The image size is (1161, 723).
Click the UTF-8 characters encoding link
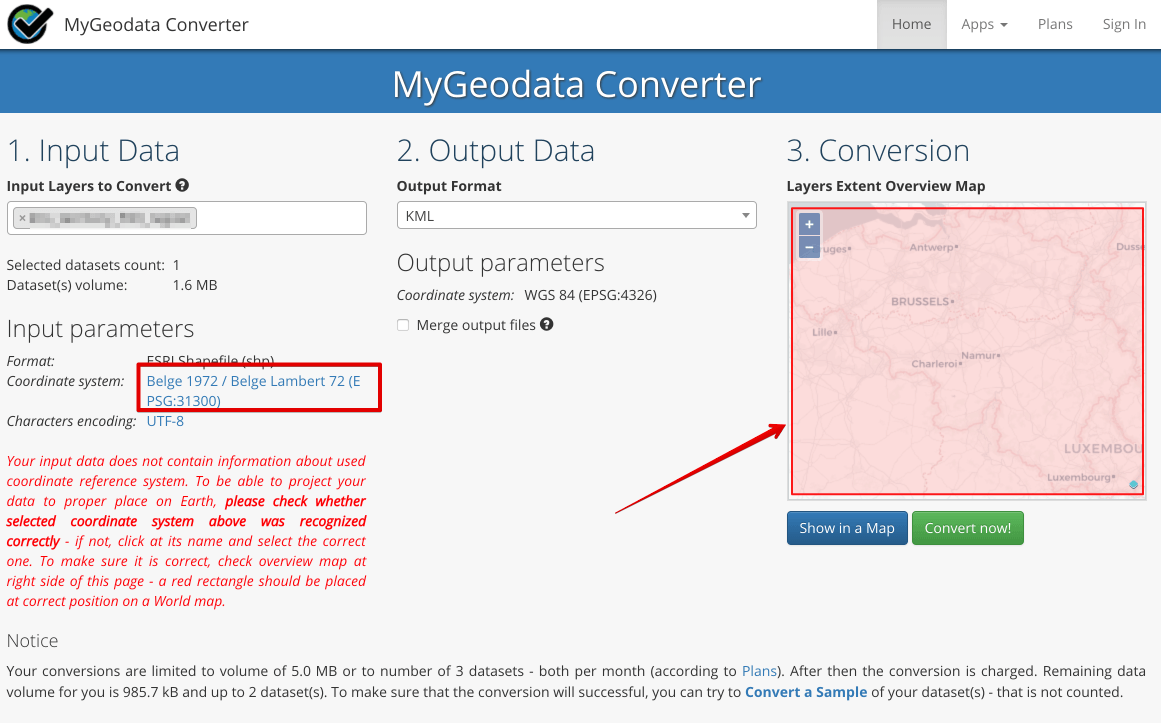[165, 421]
